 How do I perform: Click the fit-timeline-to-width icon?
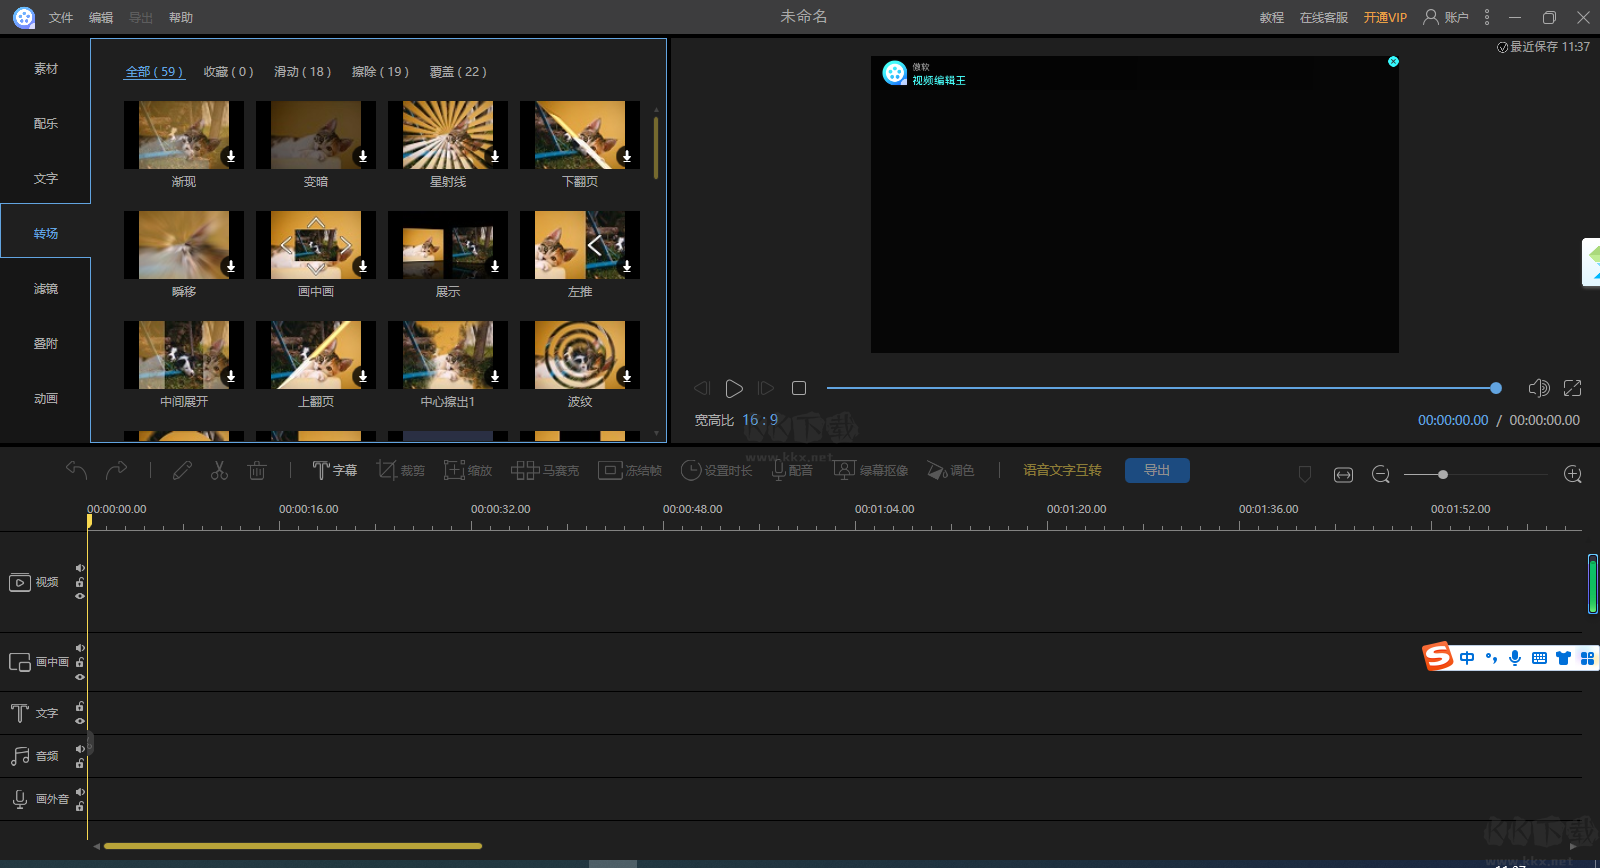(x=1343, y=475)
